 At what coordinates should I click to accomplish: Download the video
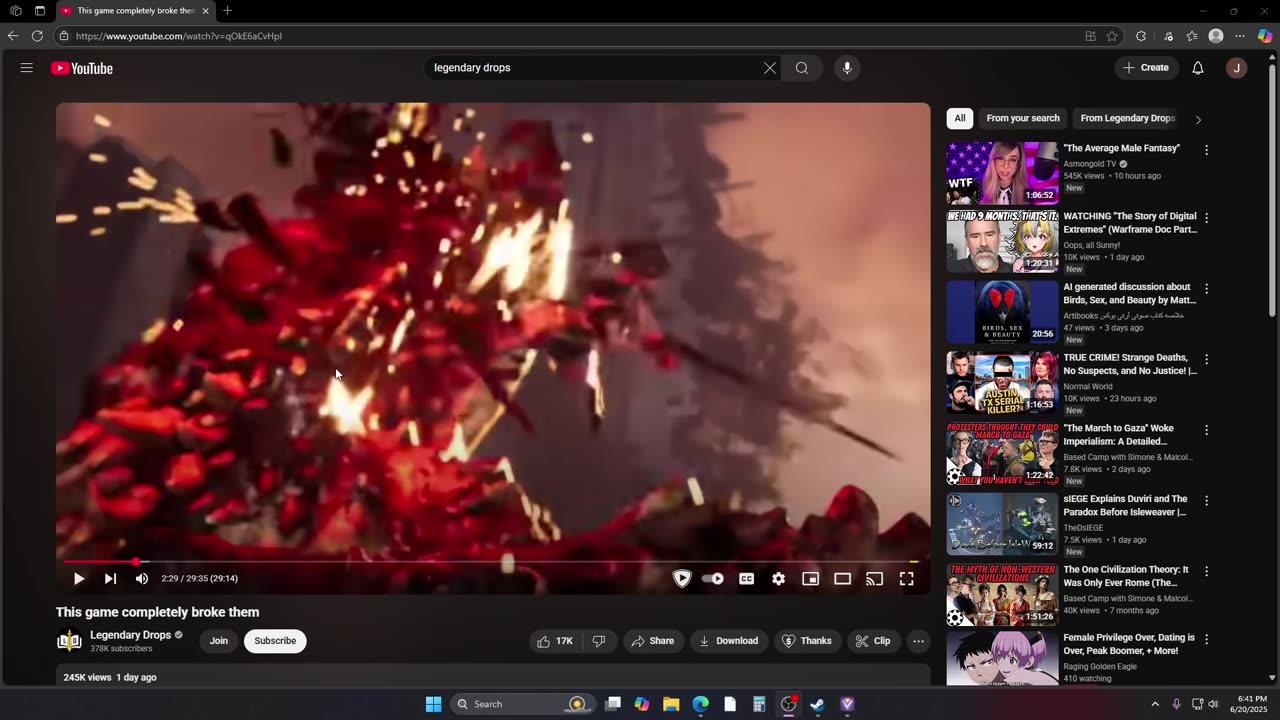[729, 641]
